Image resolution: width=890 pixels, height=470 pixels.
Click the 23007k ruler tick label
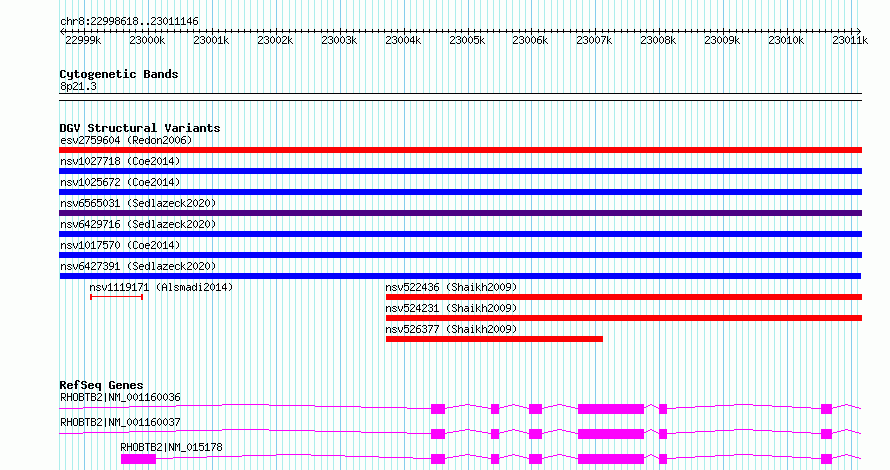tap(594, 40)
